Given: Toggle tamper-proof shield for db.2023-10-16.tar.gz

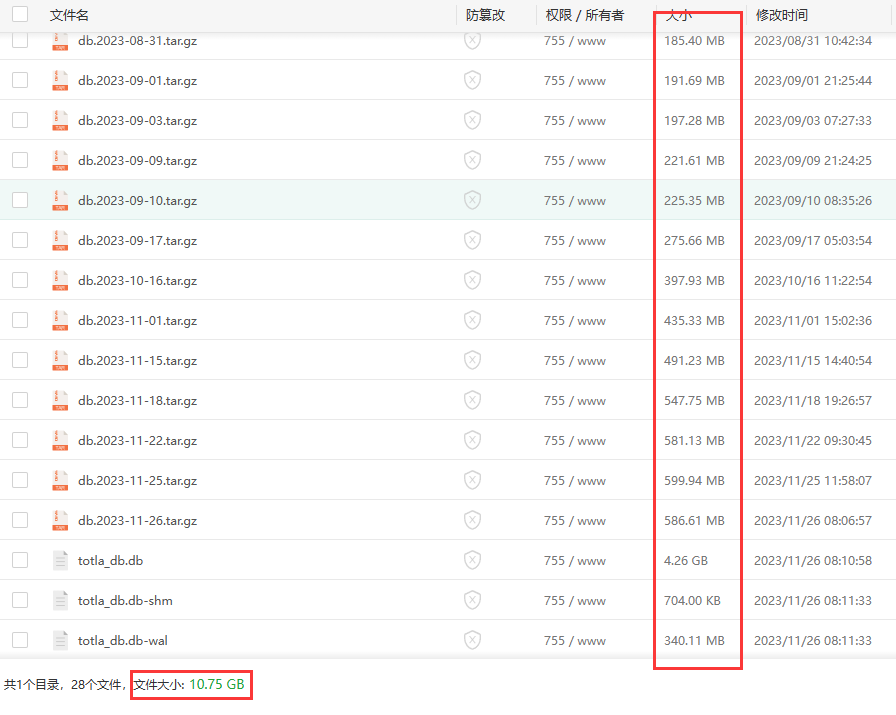Looking at the screenshot, I should (472, 280).
